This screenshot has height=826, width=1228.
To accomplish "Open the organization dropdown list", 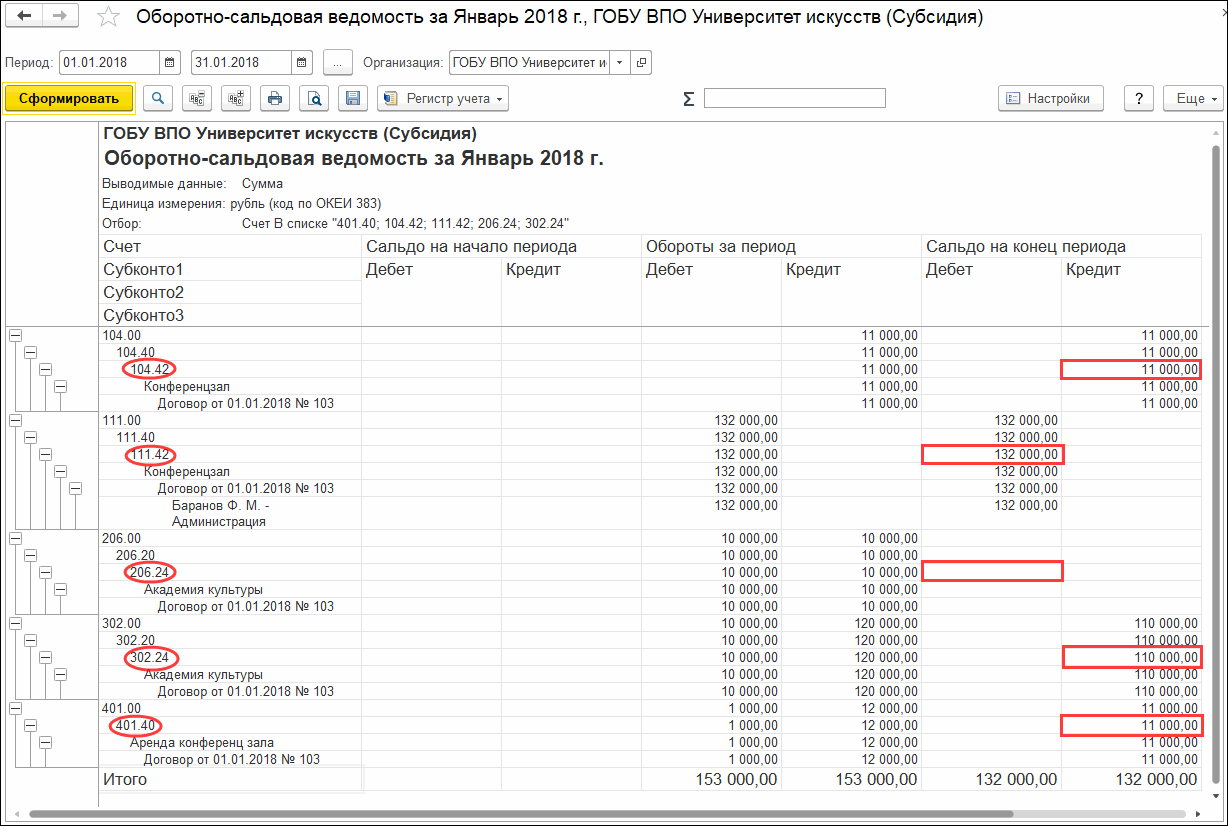I will click(619, 62).
